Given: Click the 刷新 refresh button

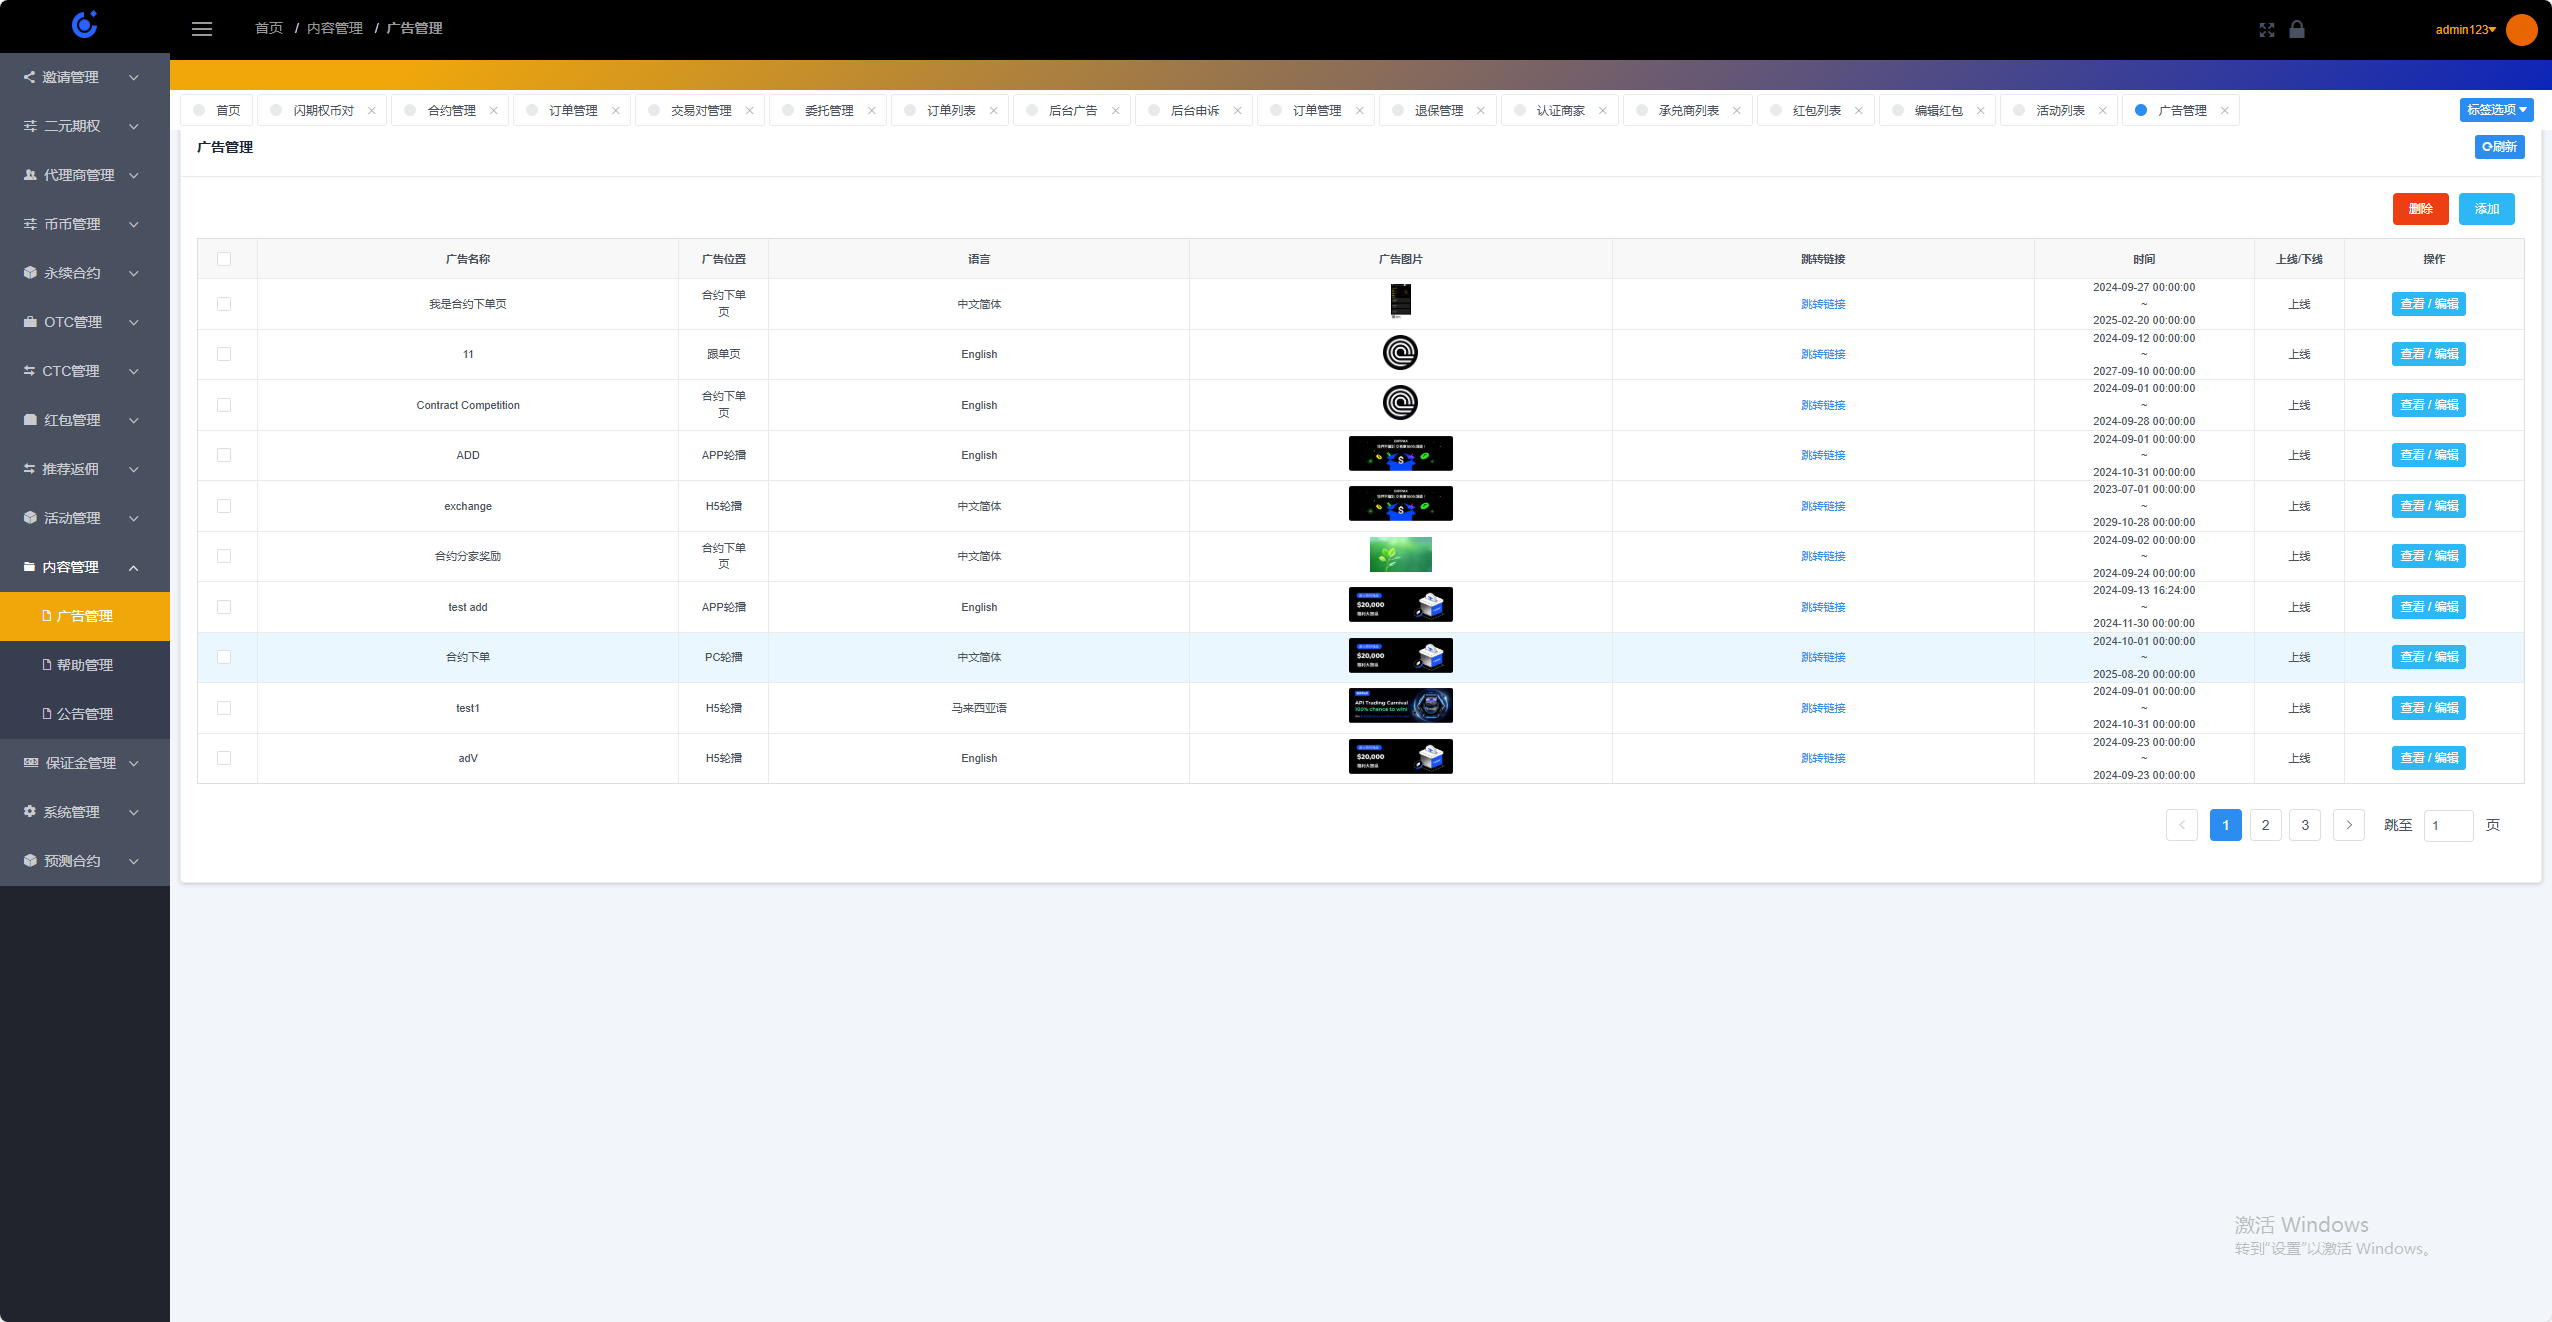Looking at the screenshot, I should click(x=2499, y=147).
